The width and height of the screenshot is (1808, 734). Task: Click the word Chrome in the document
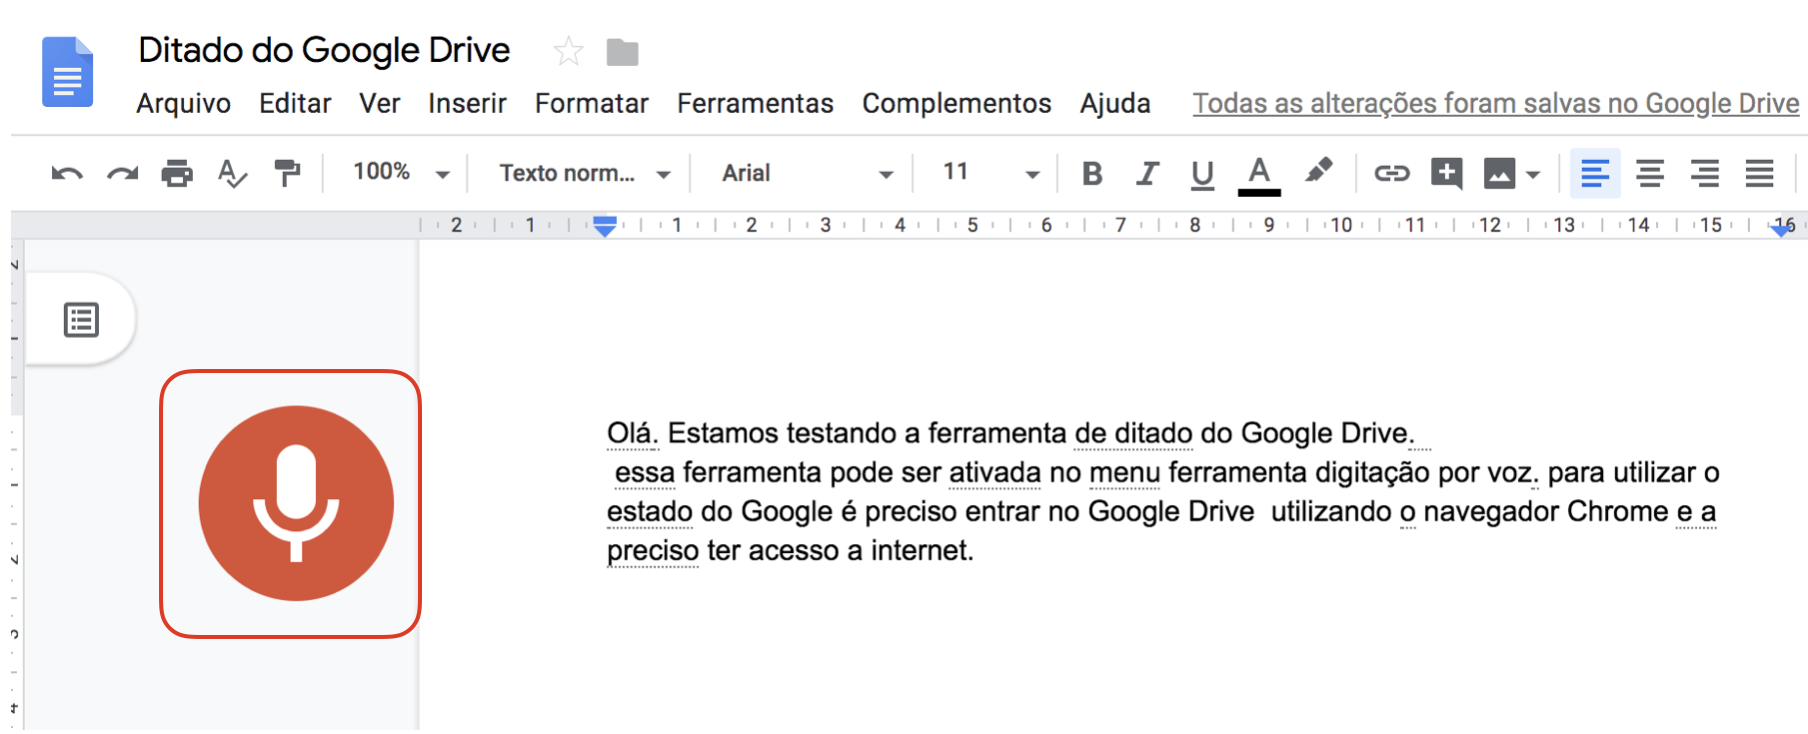tap(1618, 511)
